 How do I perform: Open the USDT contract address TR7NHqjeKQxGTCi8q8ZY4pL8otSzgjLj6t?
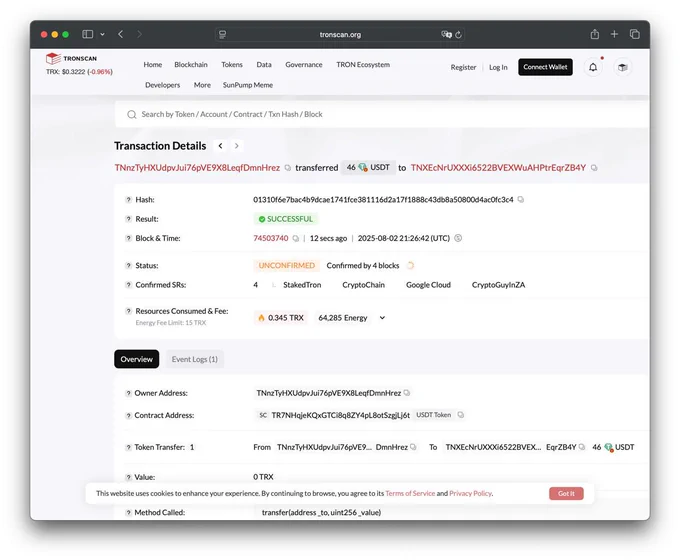[x=340, y=416]
